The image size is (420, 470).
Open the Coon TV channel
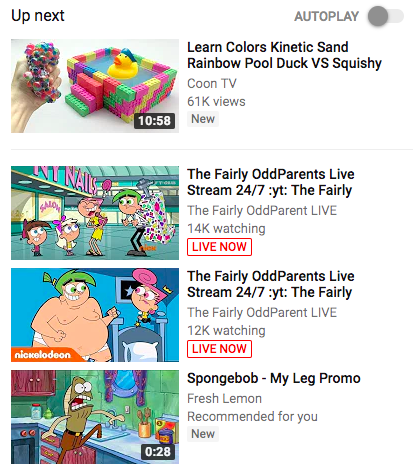coord(212,83)
